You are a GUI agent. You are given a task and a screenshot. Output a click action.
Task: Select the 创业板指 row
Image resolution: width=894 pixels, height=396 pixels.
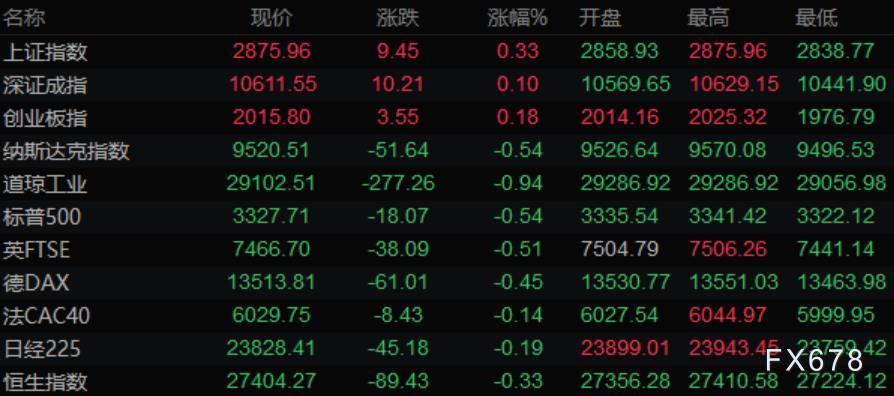447,118
